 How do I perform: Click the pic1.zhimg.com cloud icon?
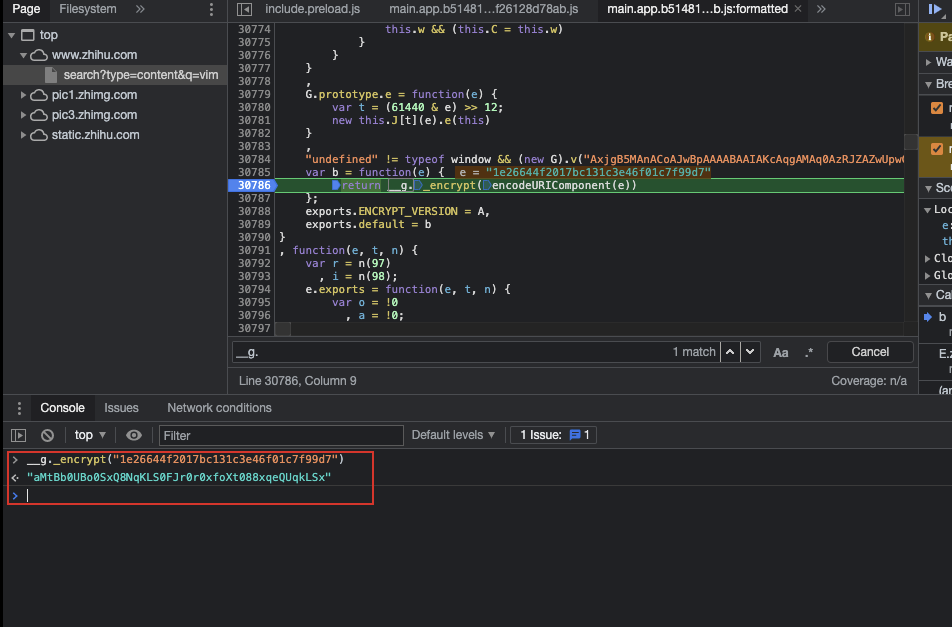(39, 95)
